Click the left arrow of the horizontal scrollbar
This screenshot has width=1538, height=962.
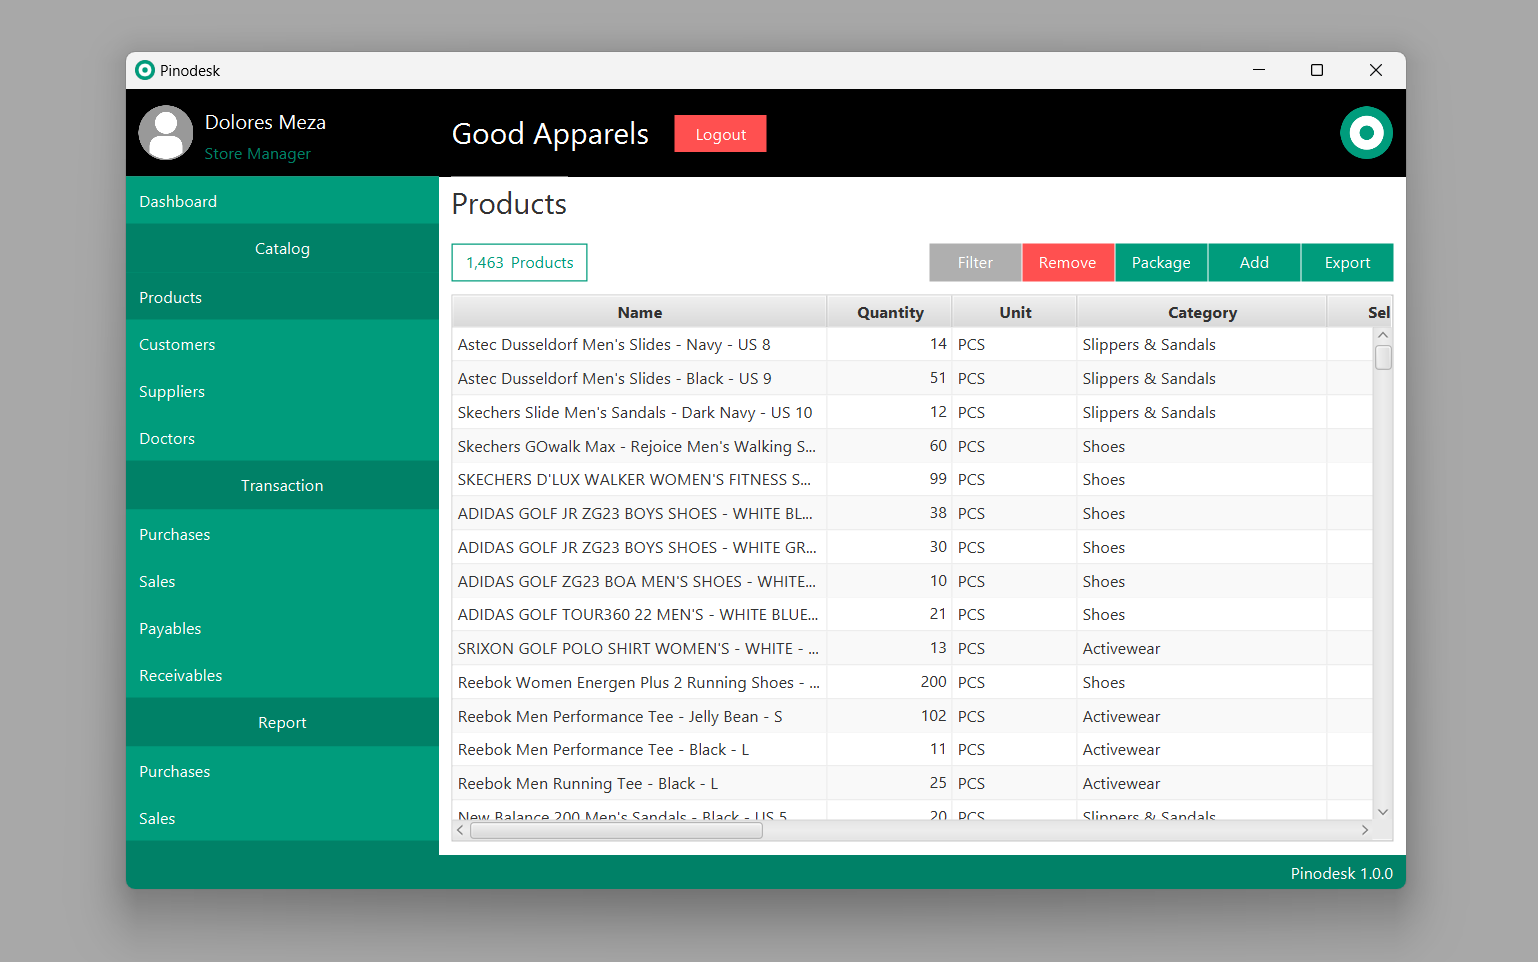(460, 829)
